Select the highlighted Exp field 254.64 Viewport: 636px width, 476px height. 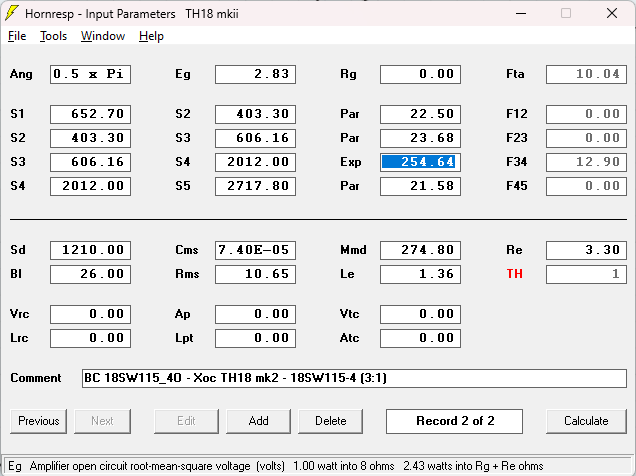(x=420, y=162)
